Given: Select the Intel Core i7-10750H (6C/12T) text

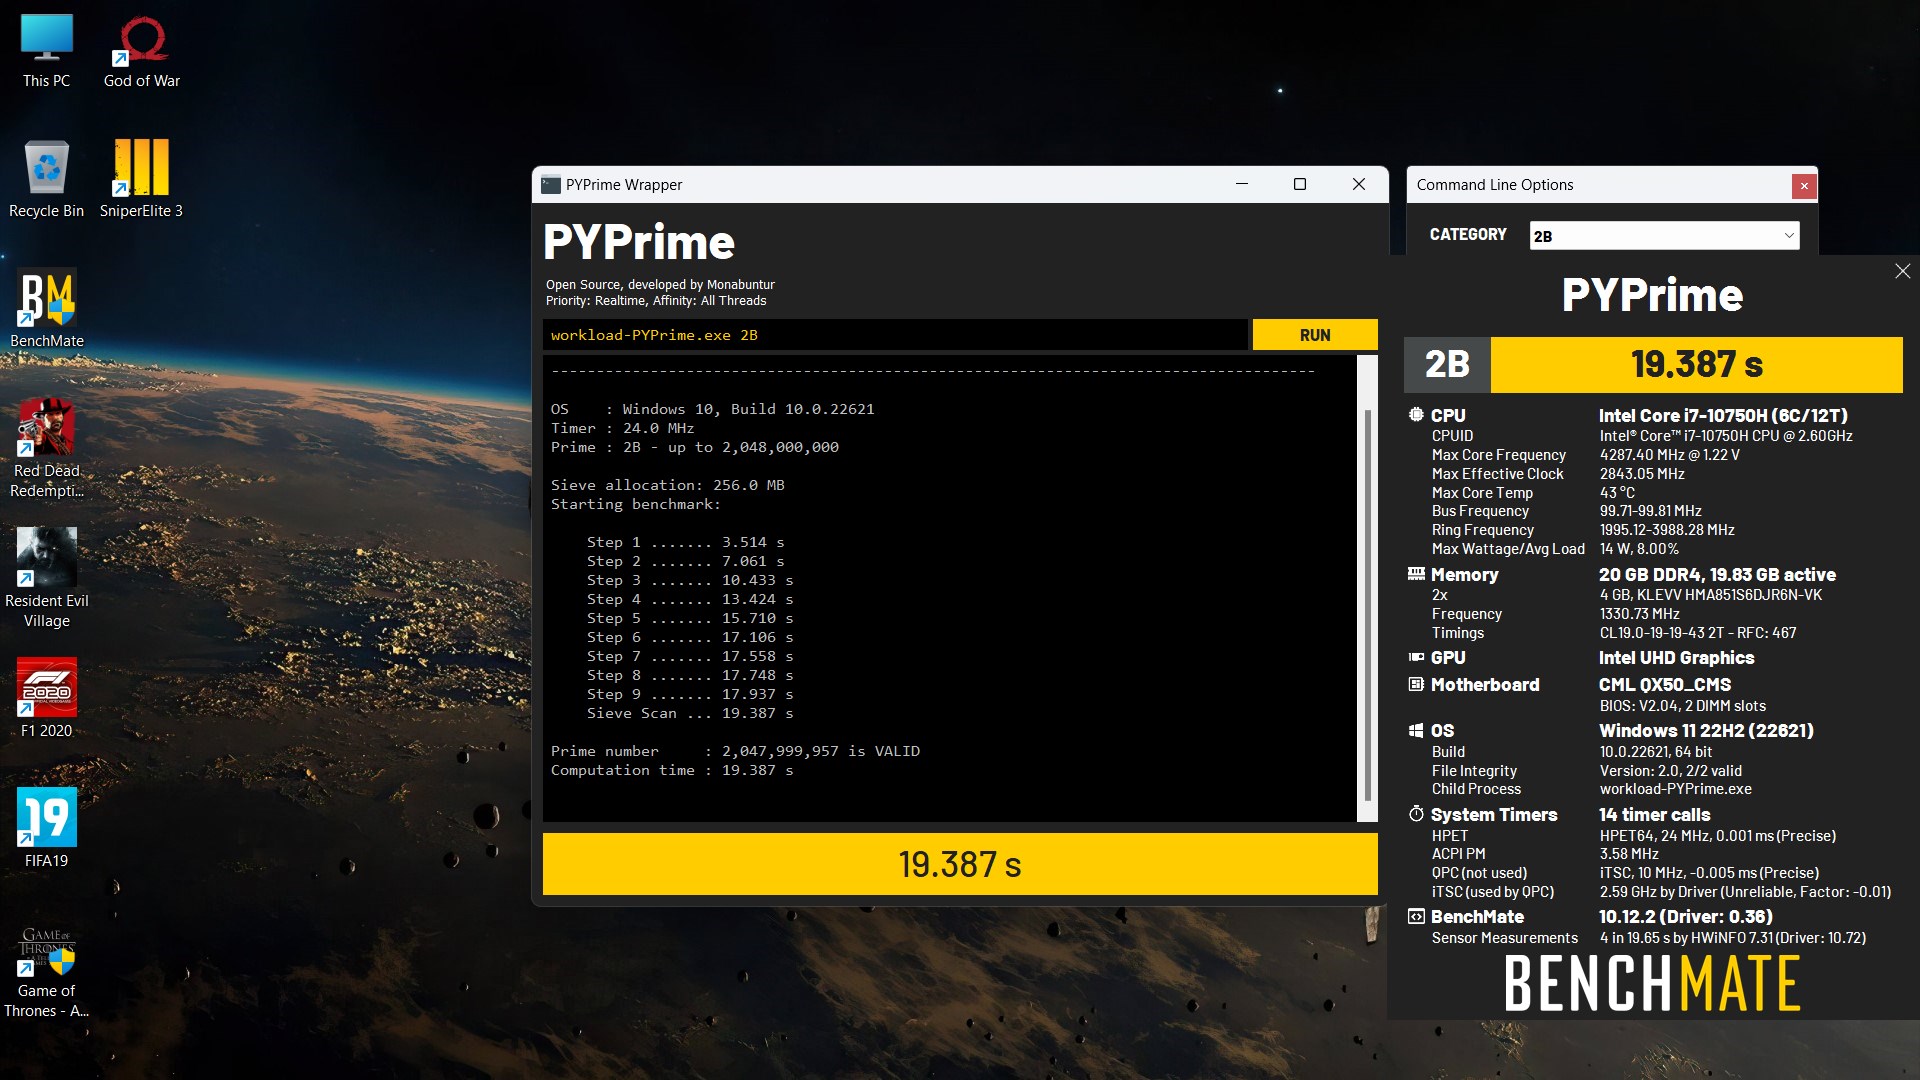Looking at the screenshot, I should 1723,415.
